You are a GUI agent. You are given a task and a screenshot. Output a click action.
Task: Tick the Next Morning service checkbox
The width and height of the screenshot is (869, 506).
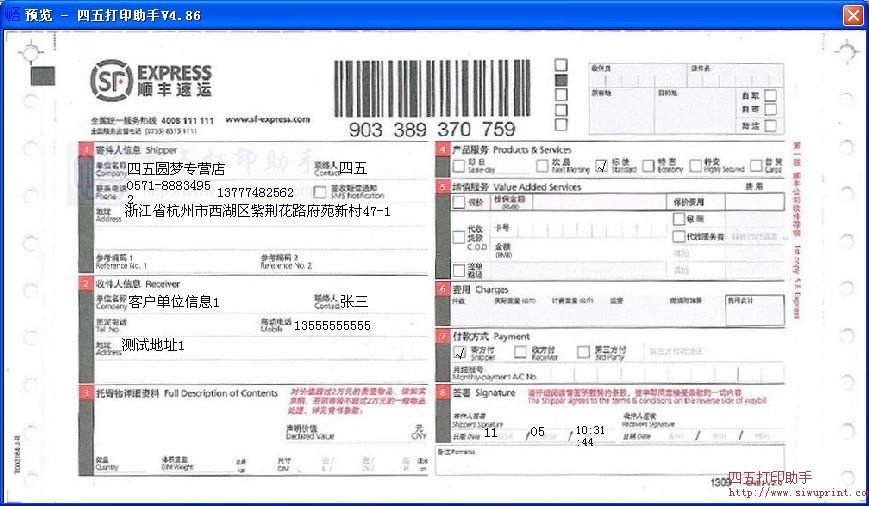click(x=542, y=166)
